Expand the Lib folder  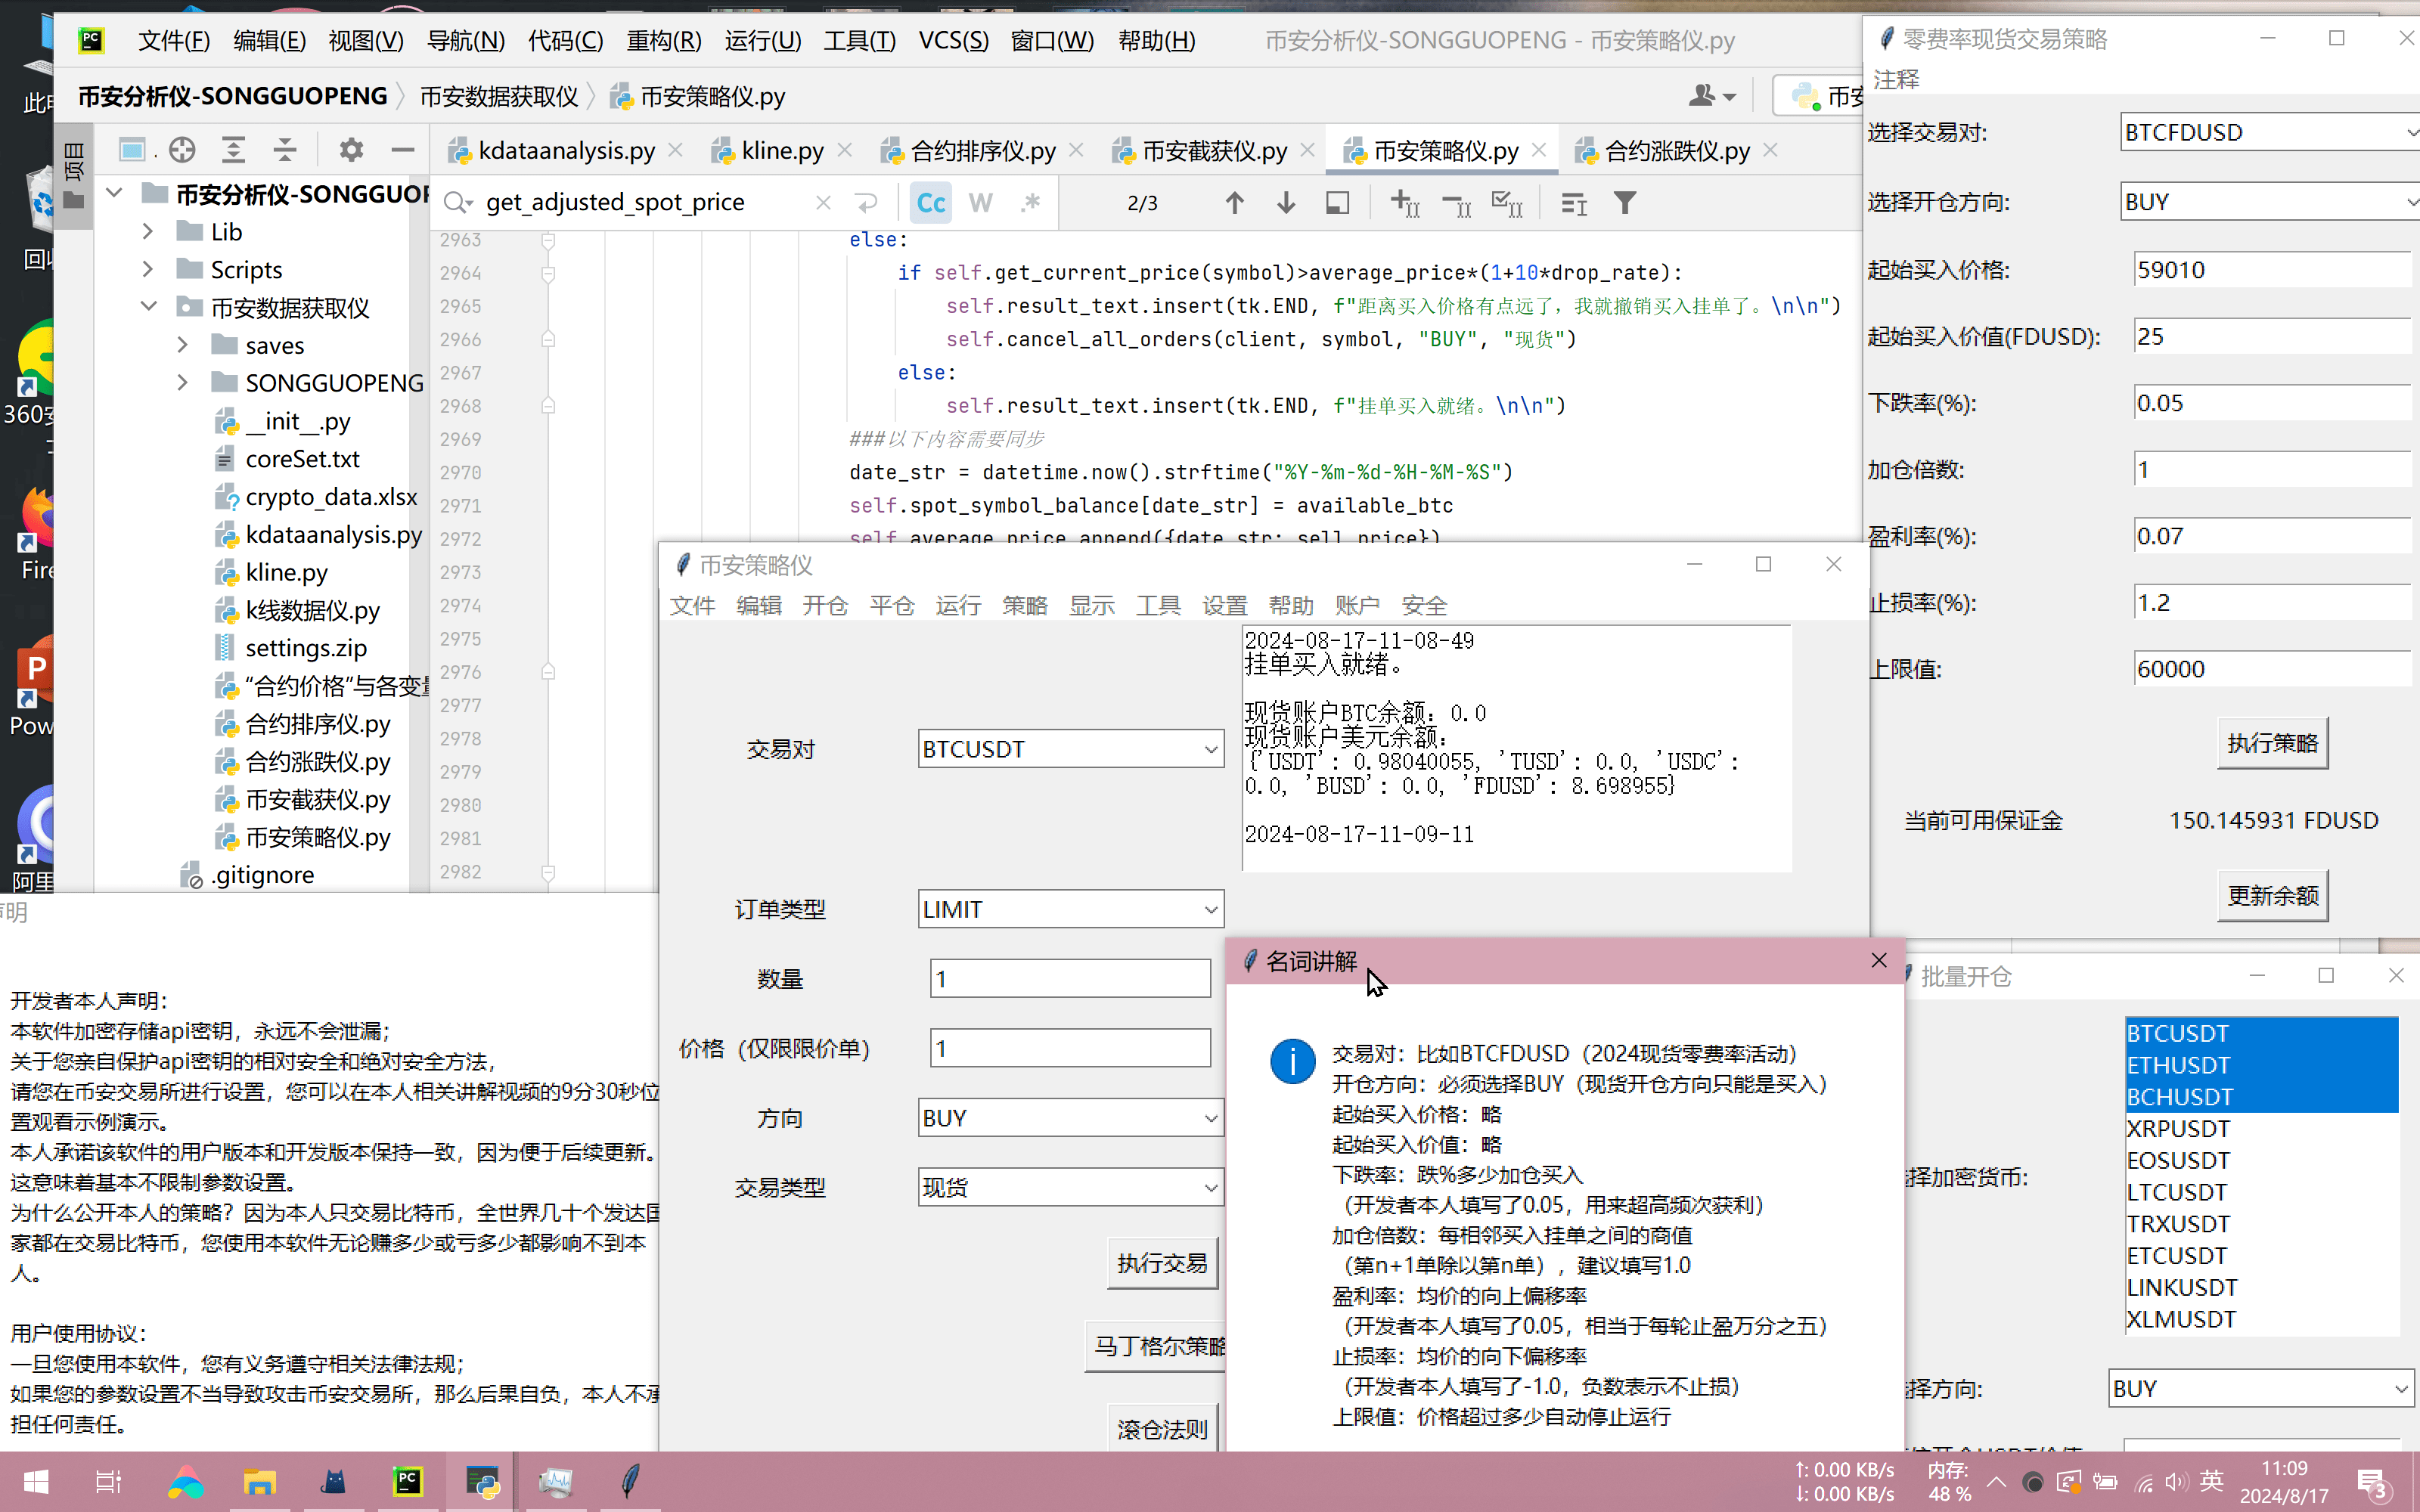pos(148,232)
